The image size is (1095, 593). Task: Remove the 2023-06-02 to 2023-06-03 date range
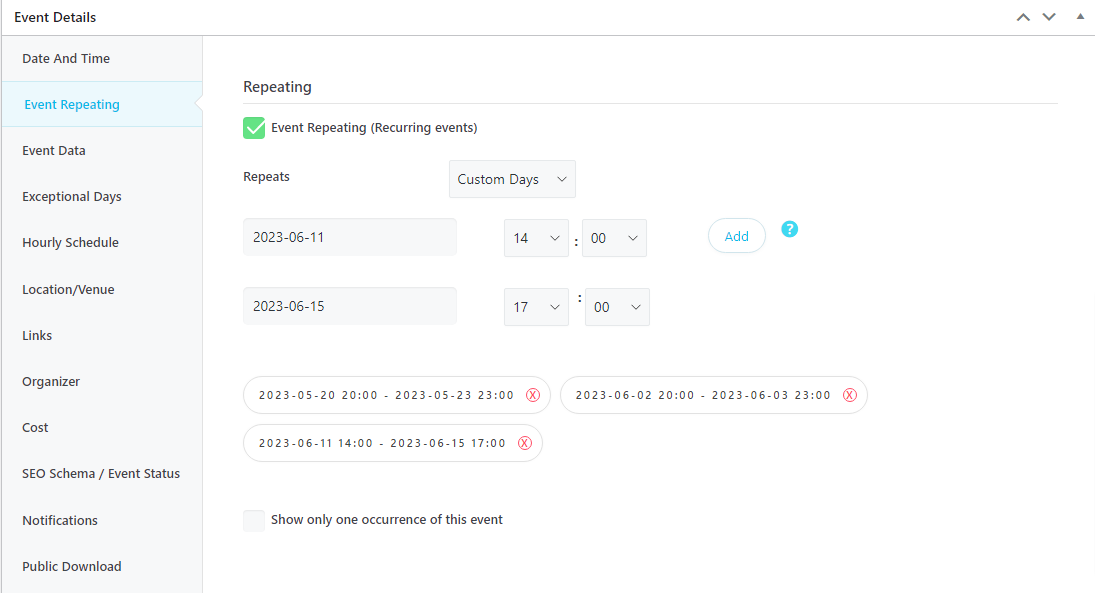(x=850, y=395)
